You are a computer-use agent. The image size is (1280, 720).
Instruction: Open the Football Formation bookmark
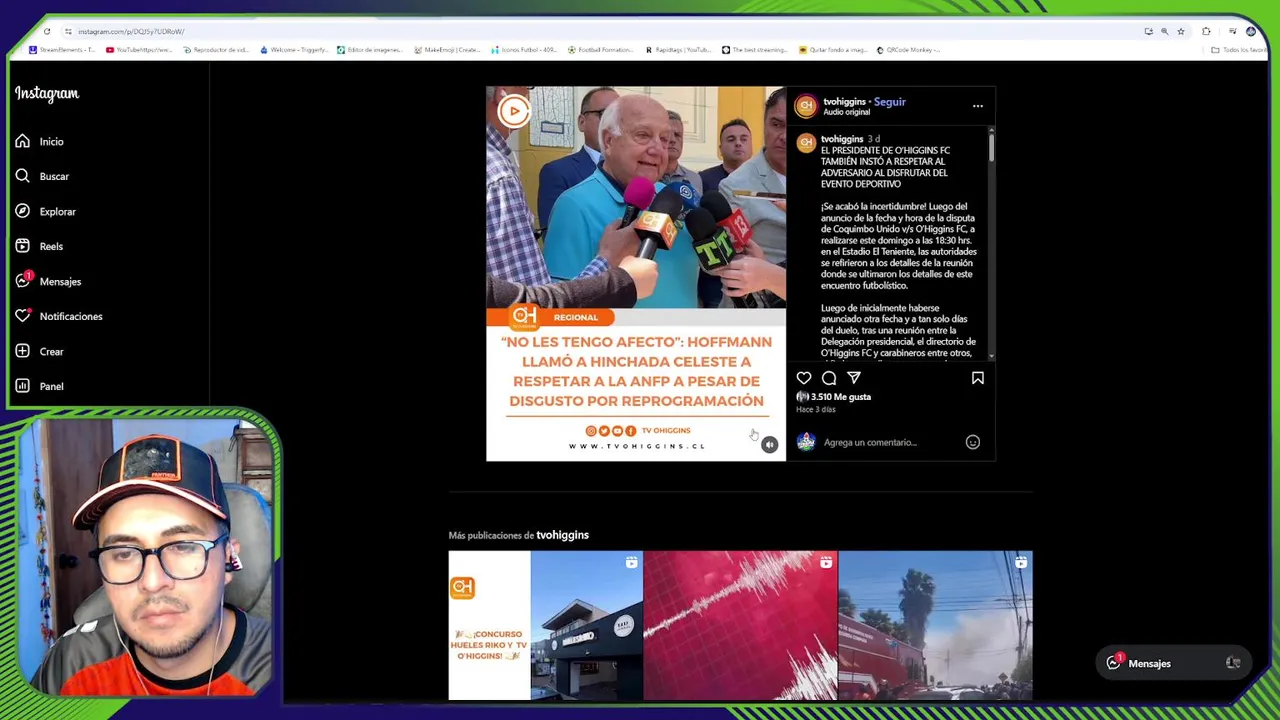pos(601,50)
